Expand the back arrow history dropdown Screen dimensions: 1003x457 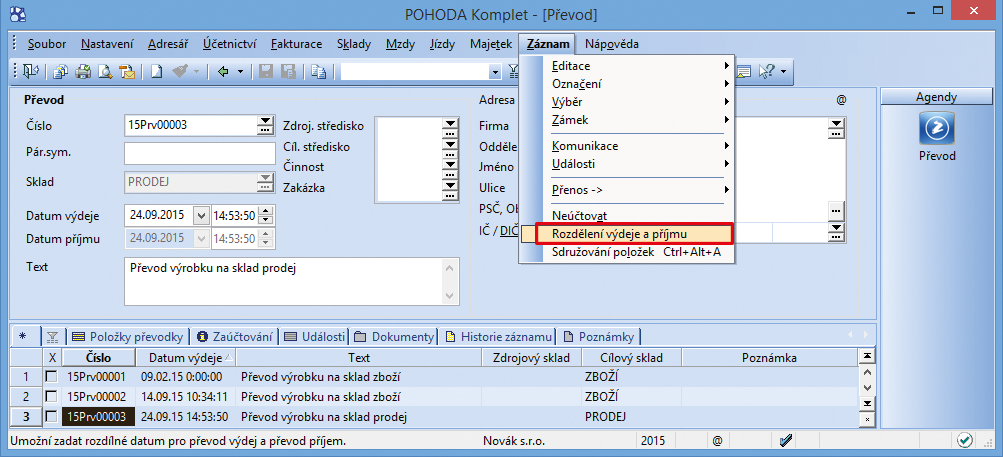241,72
